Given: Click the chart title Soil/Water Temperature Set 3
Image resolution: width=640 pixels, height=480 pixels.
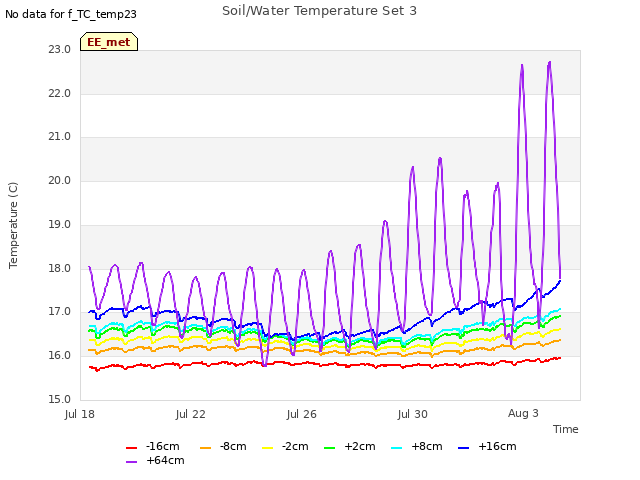Looking at the screenshot, I should click(x=319, y=11).
